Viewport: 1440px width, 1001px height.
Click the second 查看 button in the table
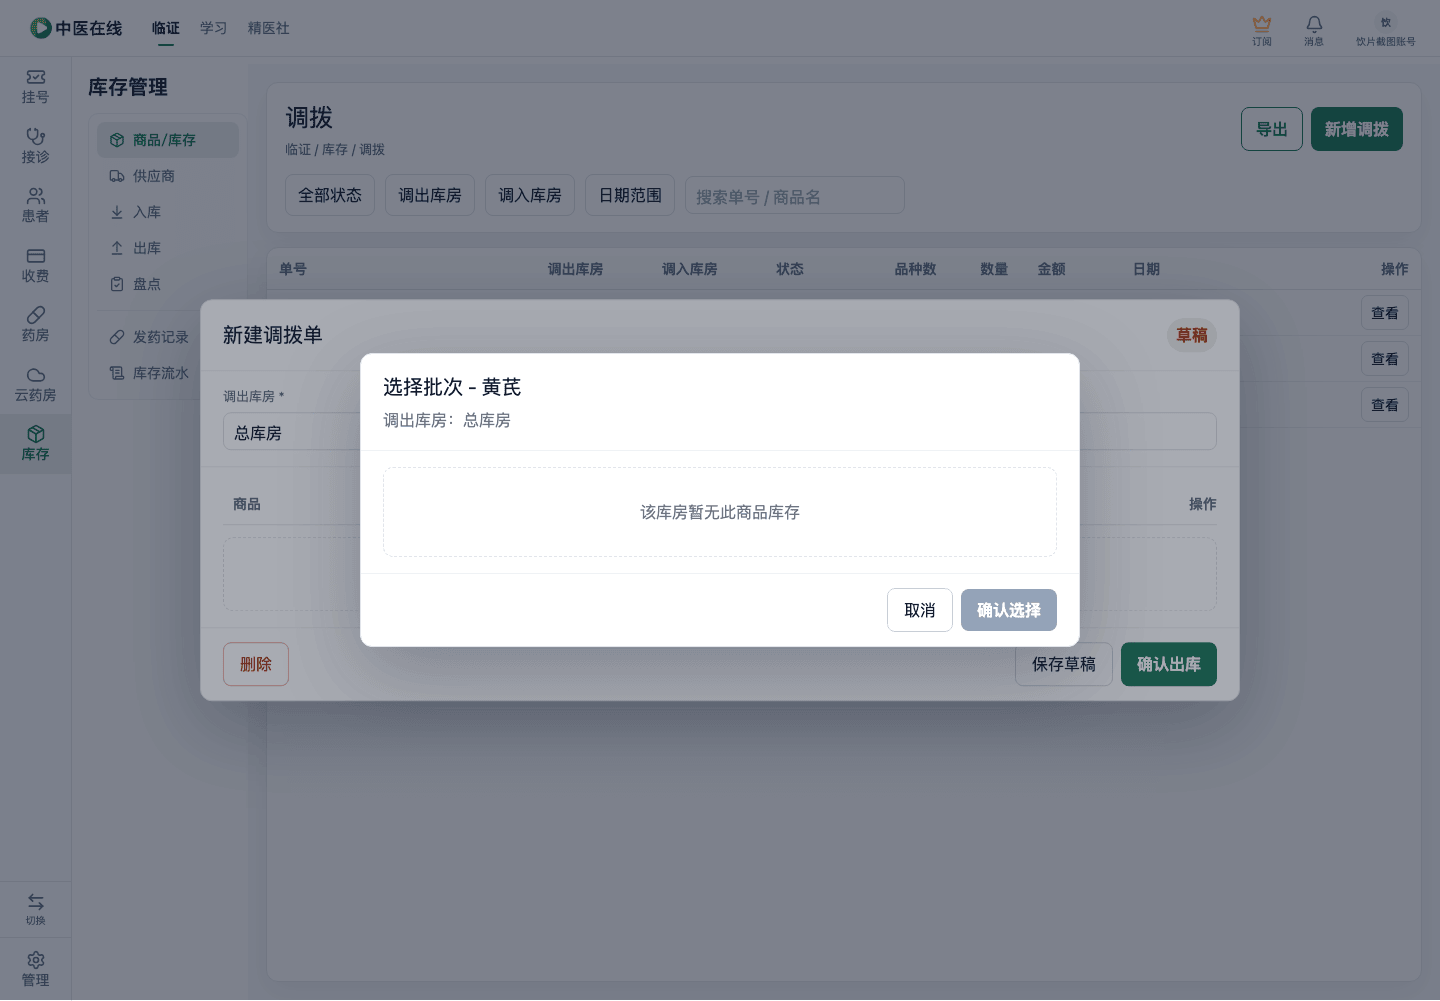point(1385,359)
